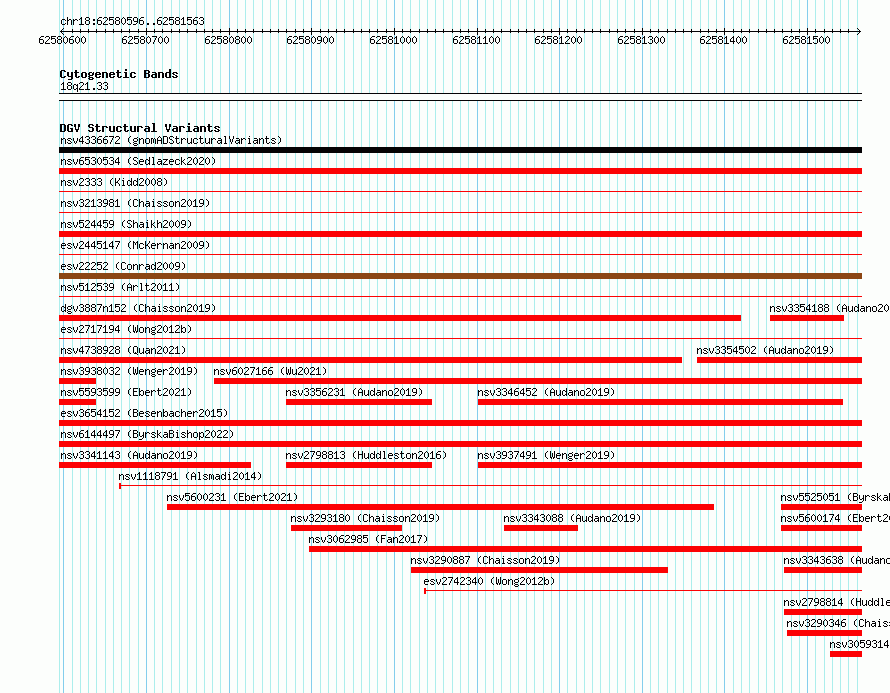Select nsv3938032 (Wenger2019) label
This screenshot has width=890, height=693.
point(129,371)
